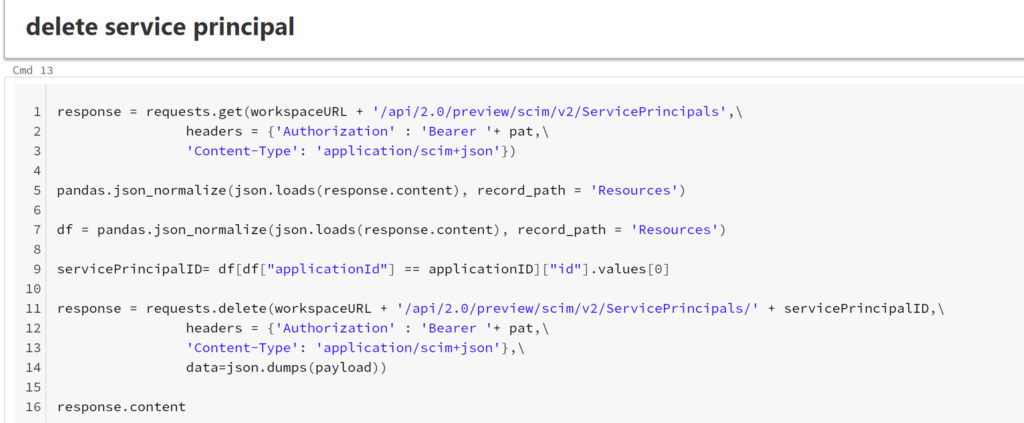Viewport: 1024px width, 423px height.
Task: Click the df variable starting line 7
Action: tap(66, 230)
